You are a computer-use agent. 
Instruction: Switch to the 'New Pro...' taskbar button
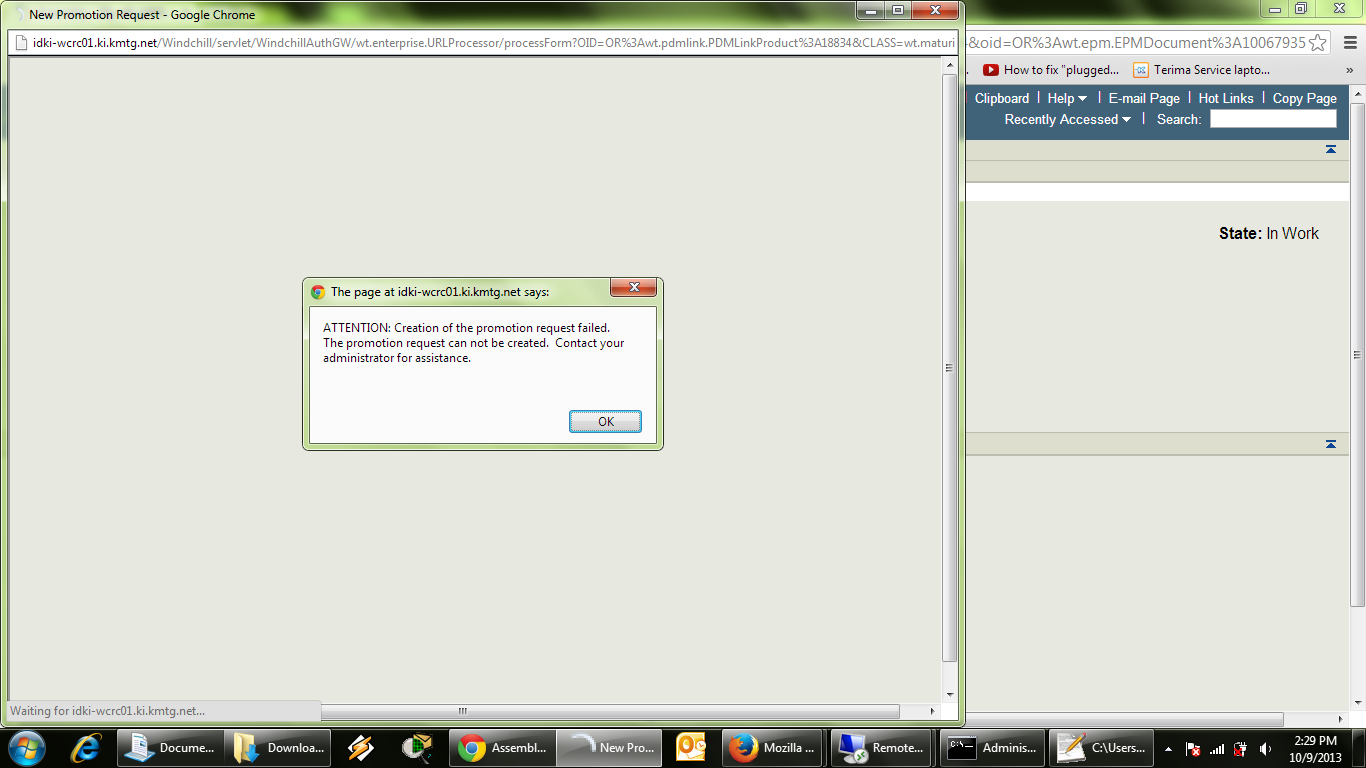click(x=607, y=747)
